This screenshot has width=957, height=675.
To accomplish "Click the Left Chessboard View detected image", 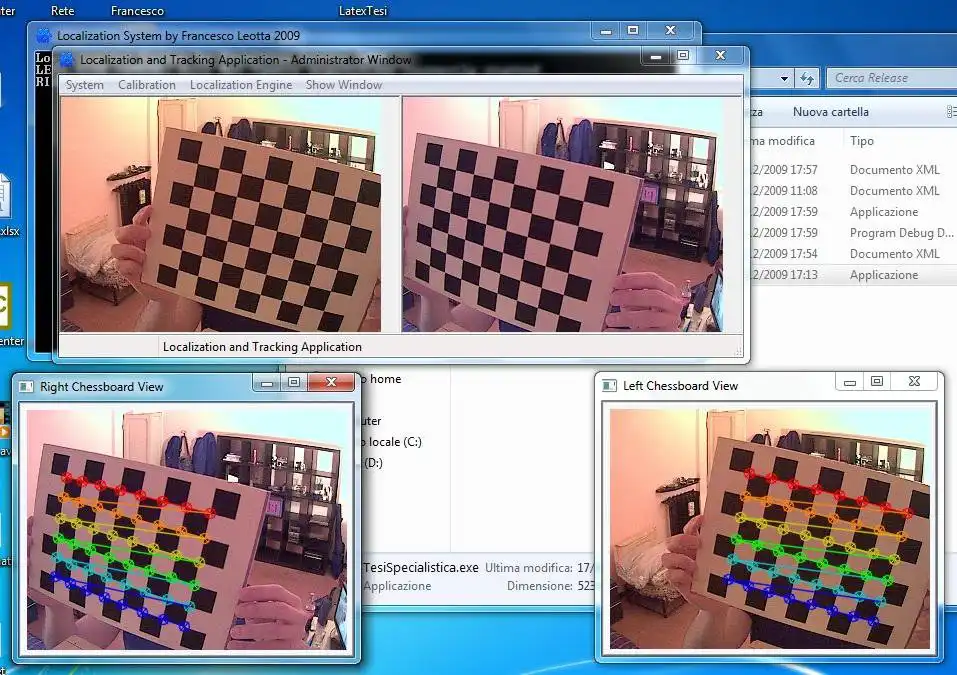I will click(770, 529).
